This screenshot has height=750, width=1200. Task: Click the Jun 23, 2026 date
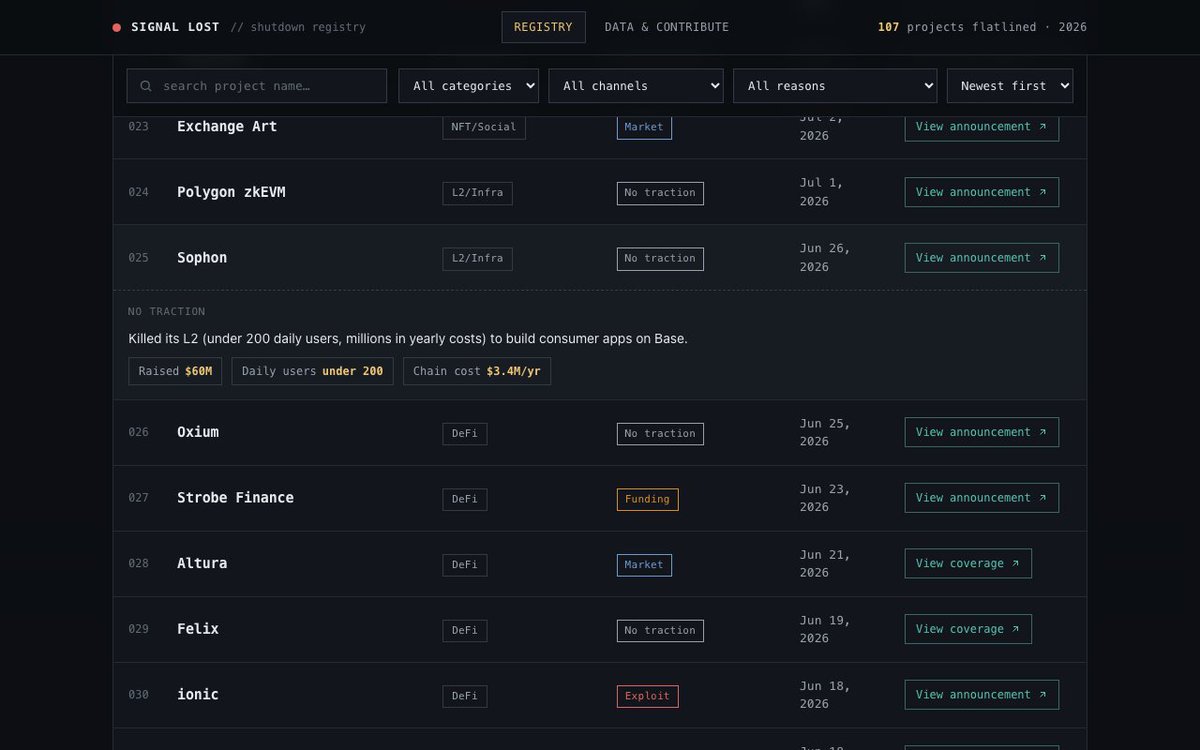click(x=825, y=498)
